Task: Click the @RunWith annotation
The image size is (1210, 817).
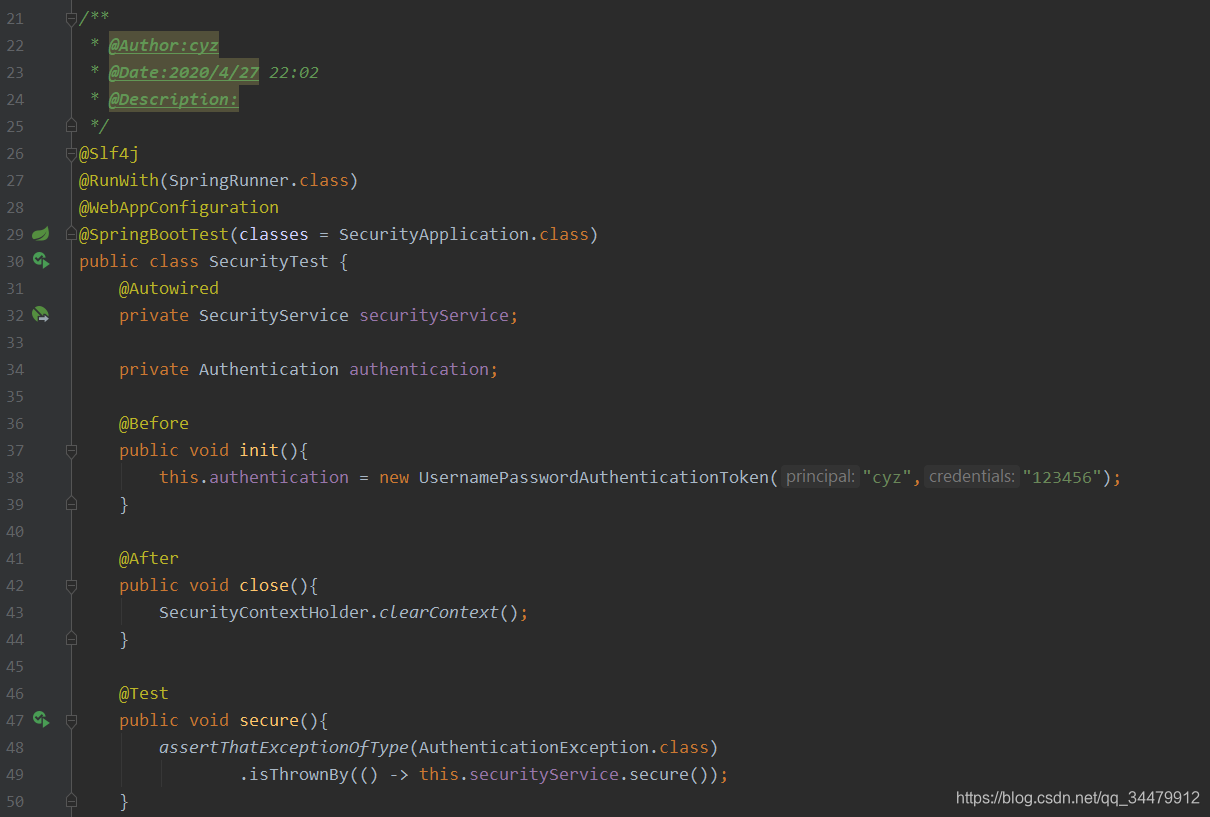Action: pos(119,180)
